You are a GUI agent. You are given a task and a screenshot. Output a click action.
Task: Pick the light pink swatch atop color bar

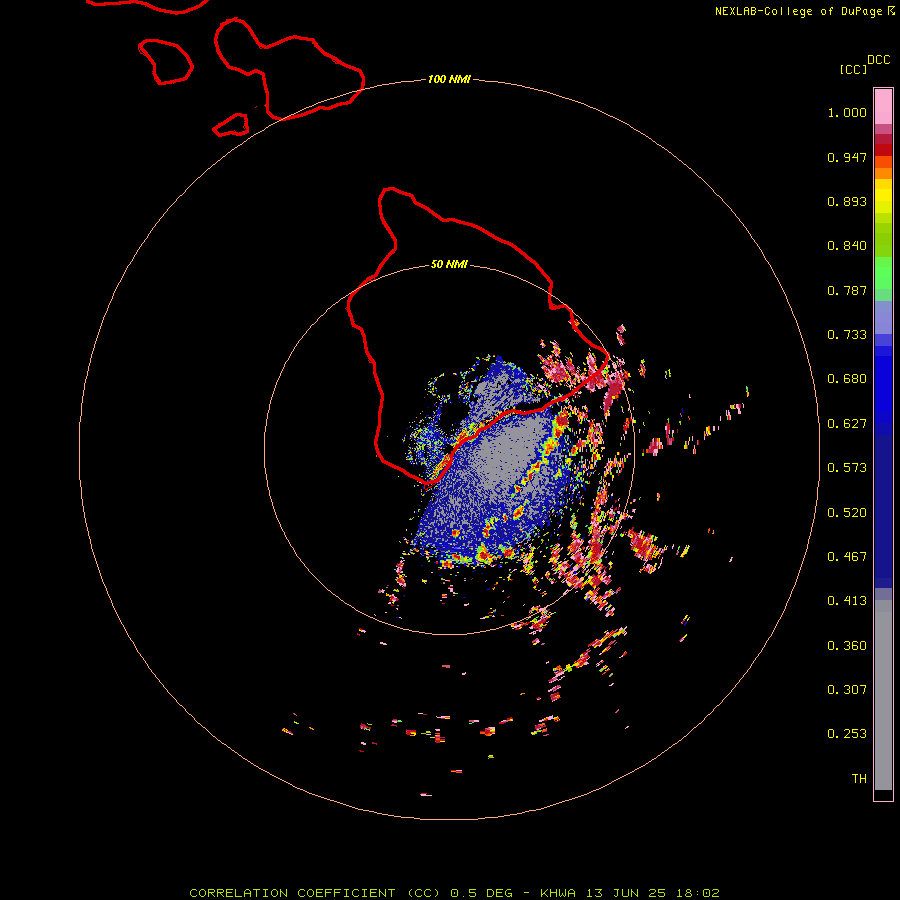[883, 106]
